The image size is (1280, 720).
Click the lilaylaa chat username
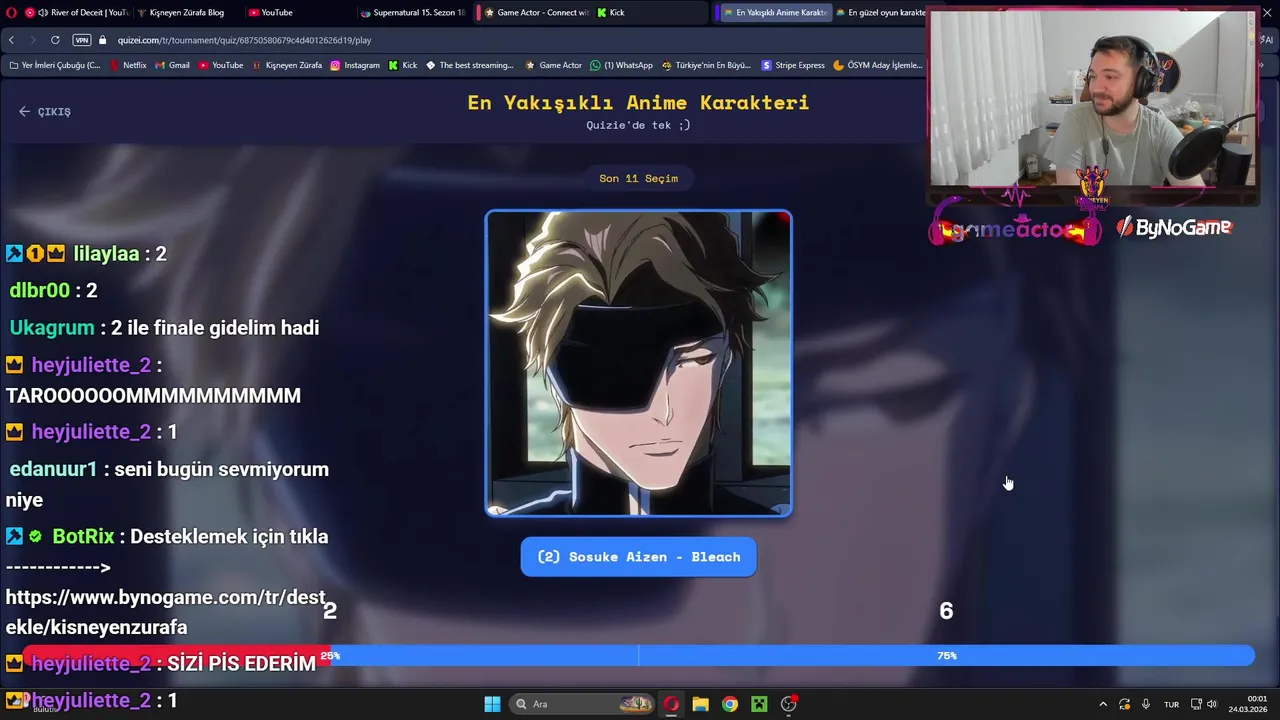[106, 254]
